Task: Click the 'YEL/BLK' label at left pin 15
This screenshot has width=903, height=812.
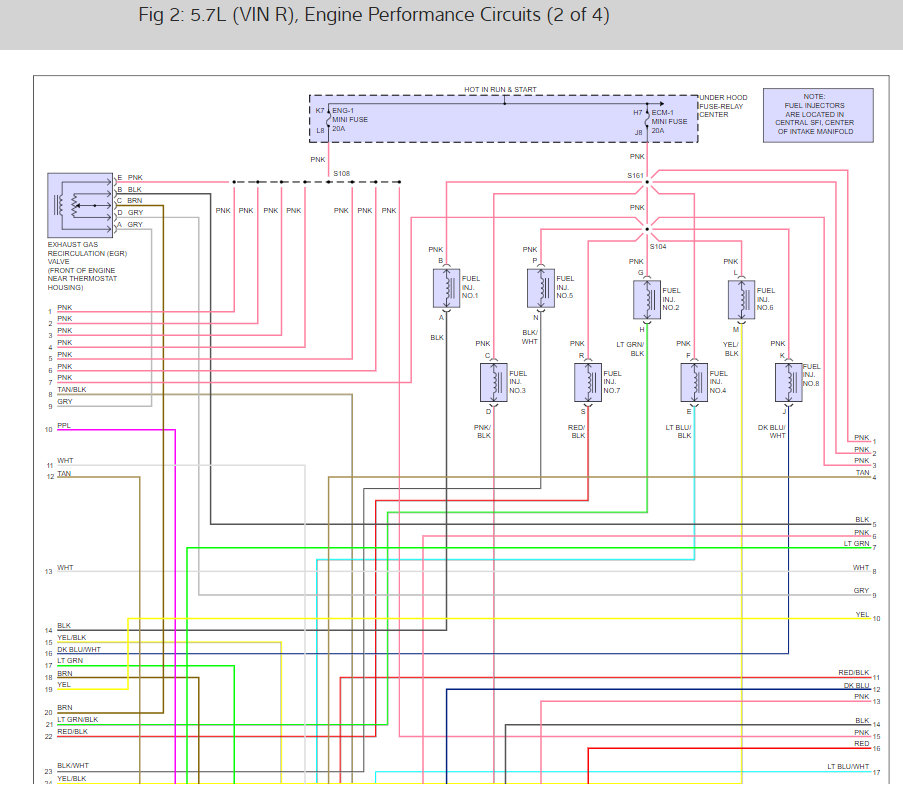Action: 71,637
